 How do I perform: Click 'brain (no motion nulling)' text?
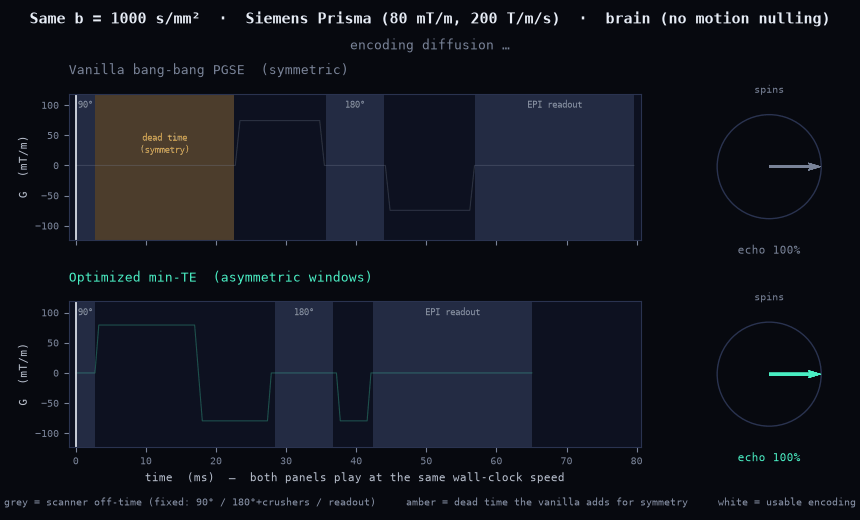tap(717, 18)
